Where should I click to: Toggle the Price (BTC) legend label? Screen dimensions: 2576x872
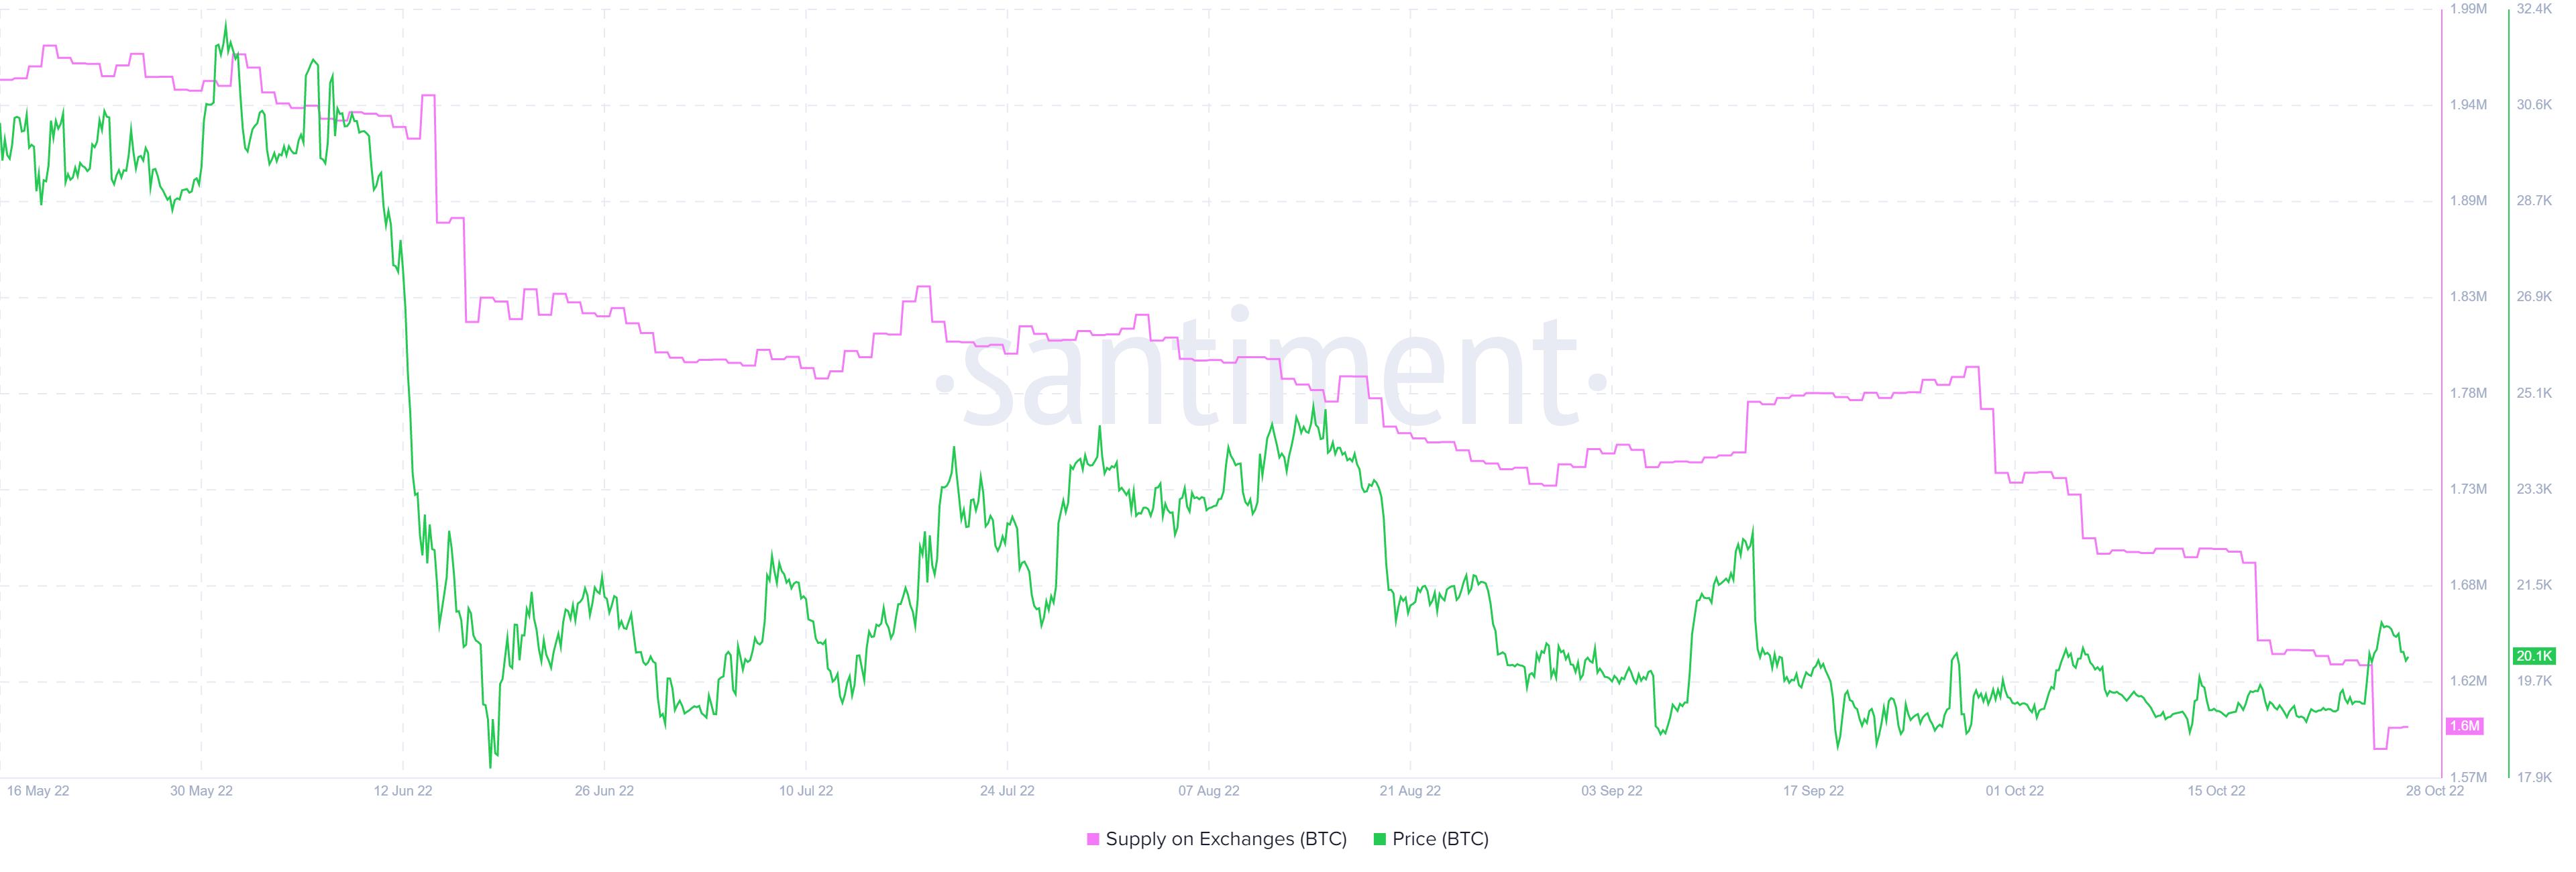1440,839
